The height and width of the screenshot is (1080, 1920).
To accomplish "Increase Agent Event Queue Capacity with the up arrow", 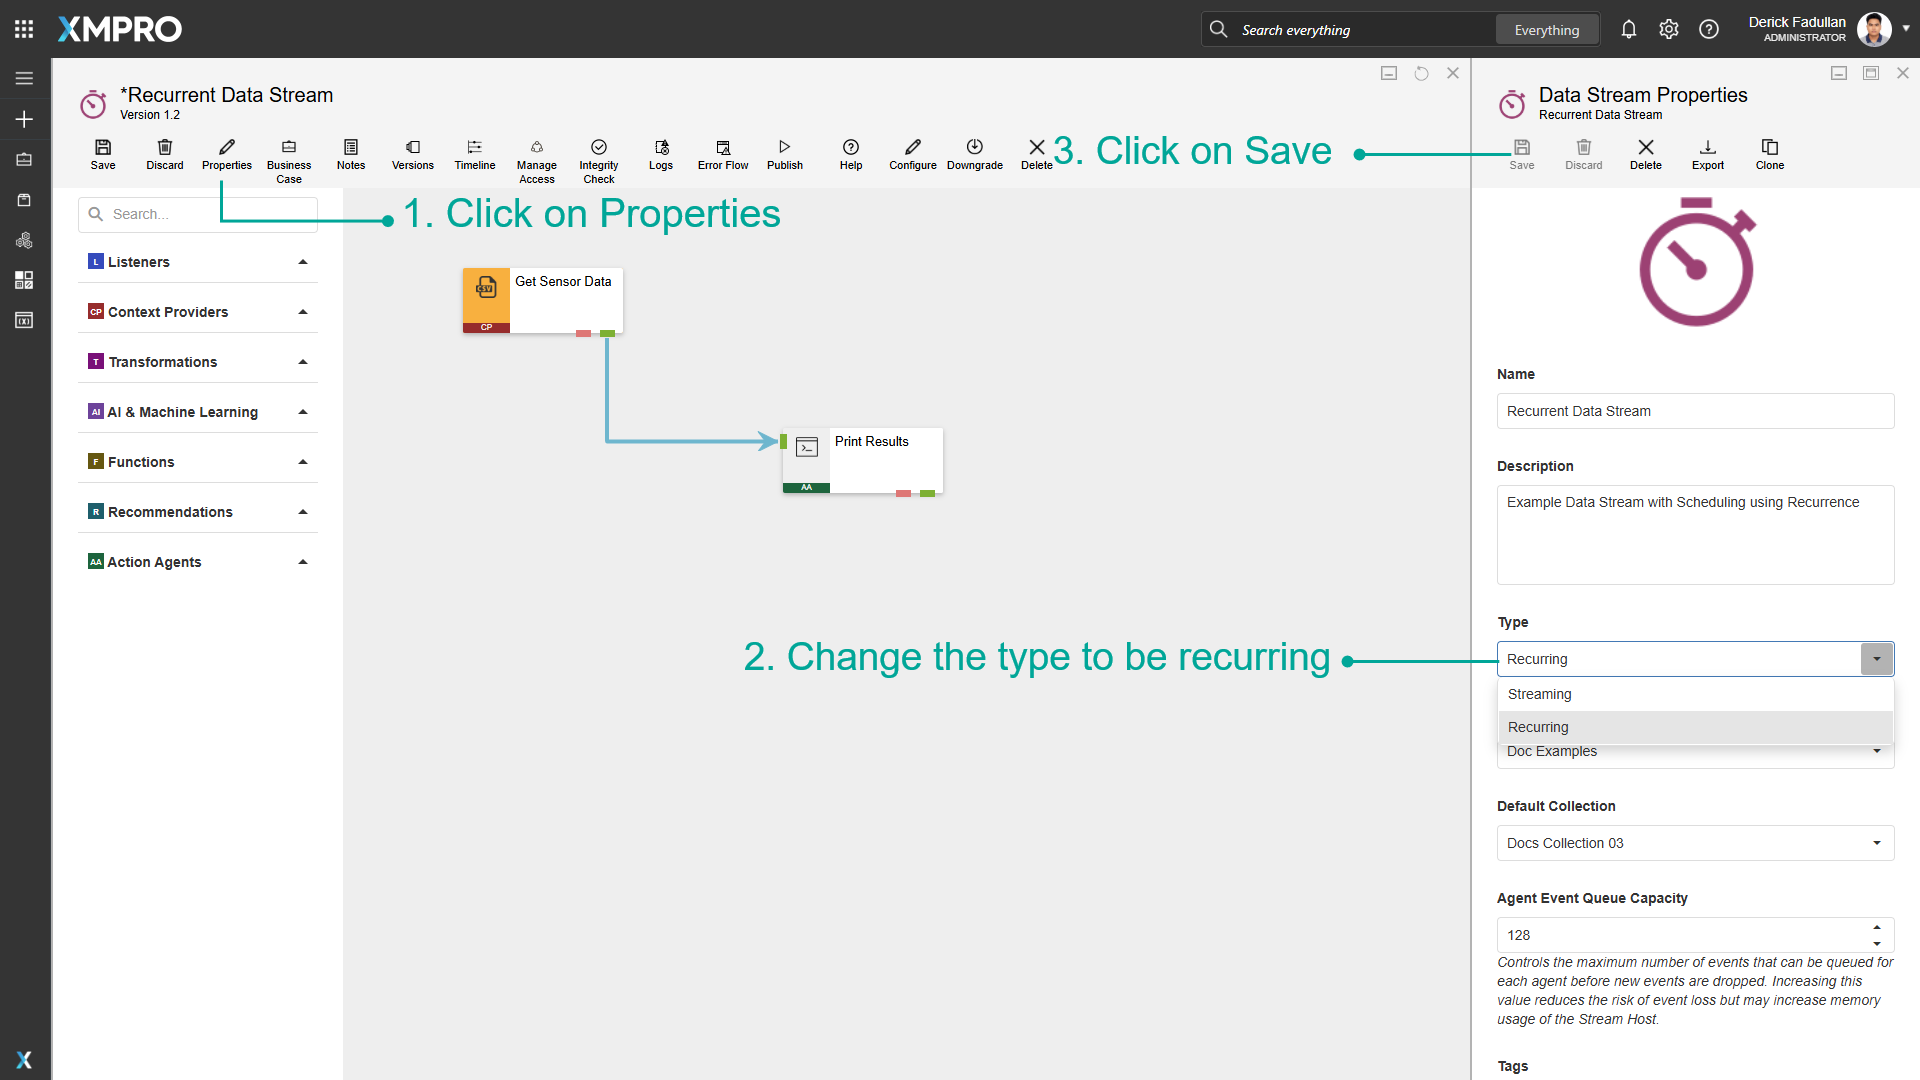I will click(x=1877, y=927).
